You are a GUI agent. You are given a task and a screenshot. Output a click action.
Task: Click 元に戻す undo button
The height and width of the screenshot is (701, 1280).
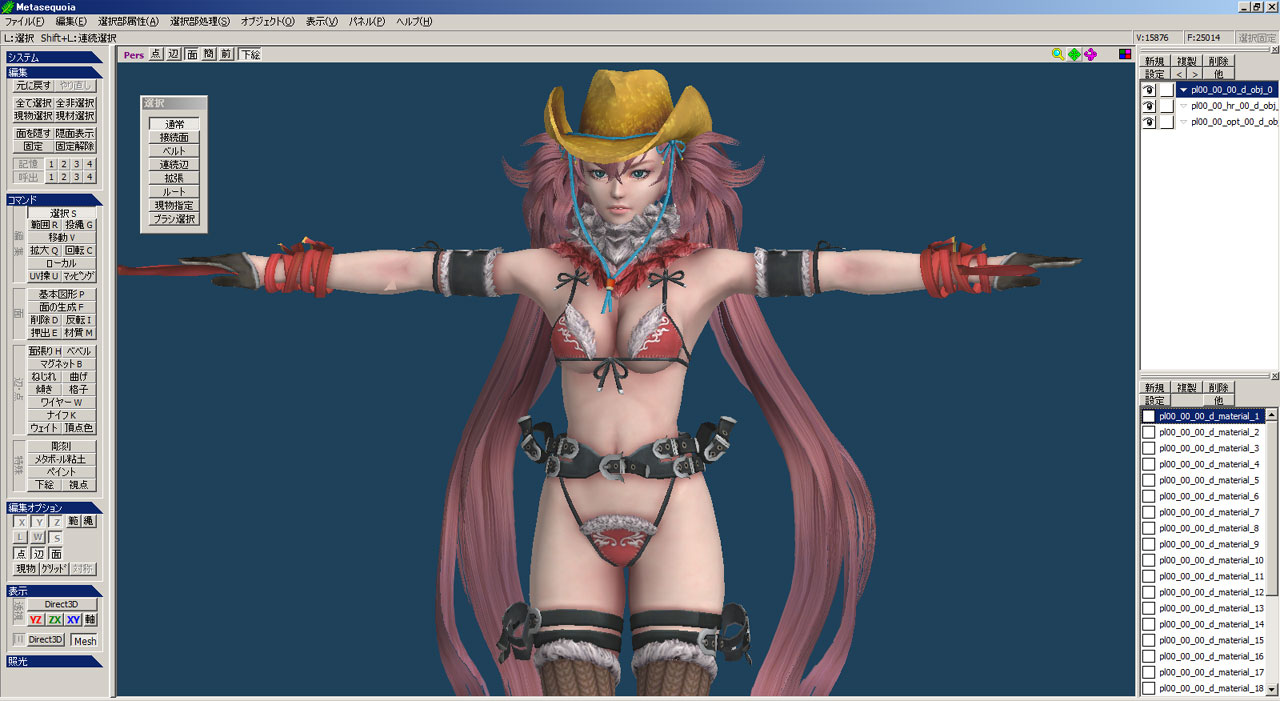(x=33, y=86)
